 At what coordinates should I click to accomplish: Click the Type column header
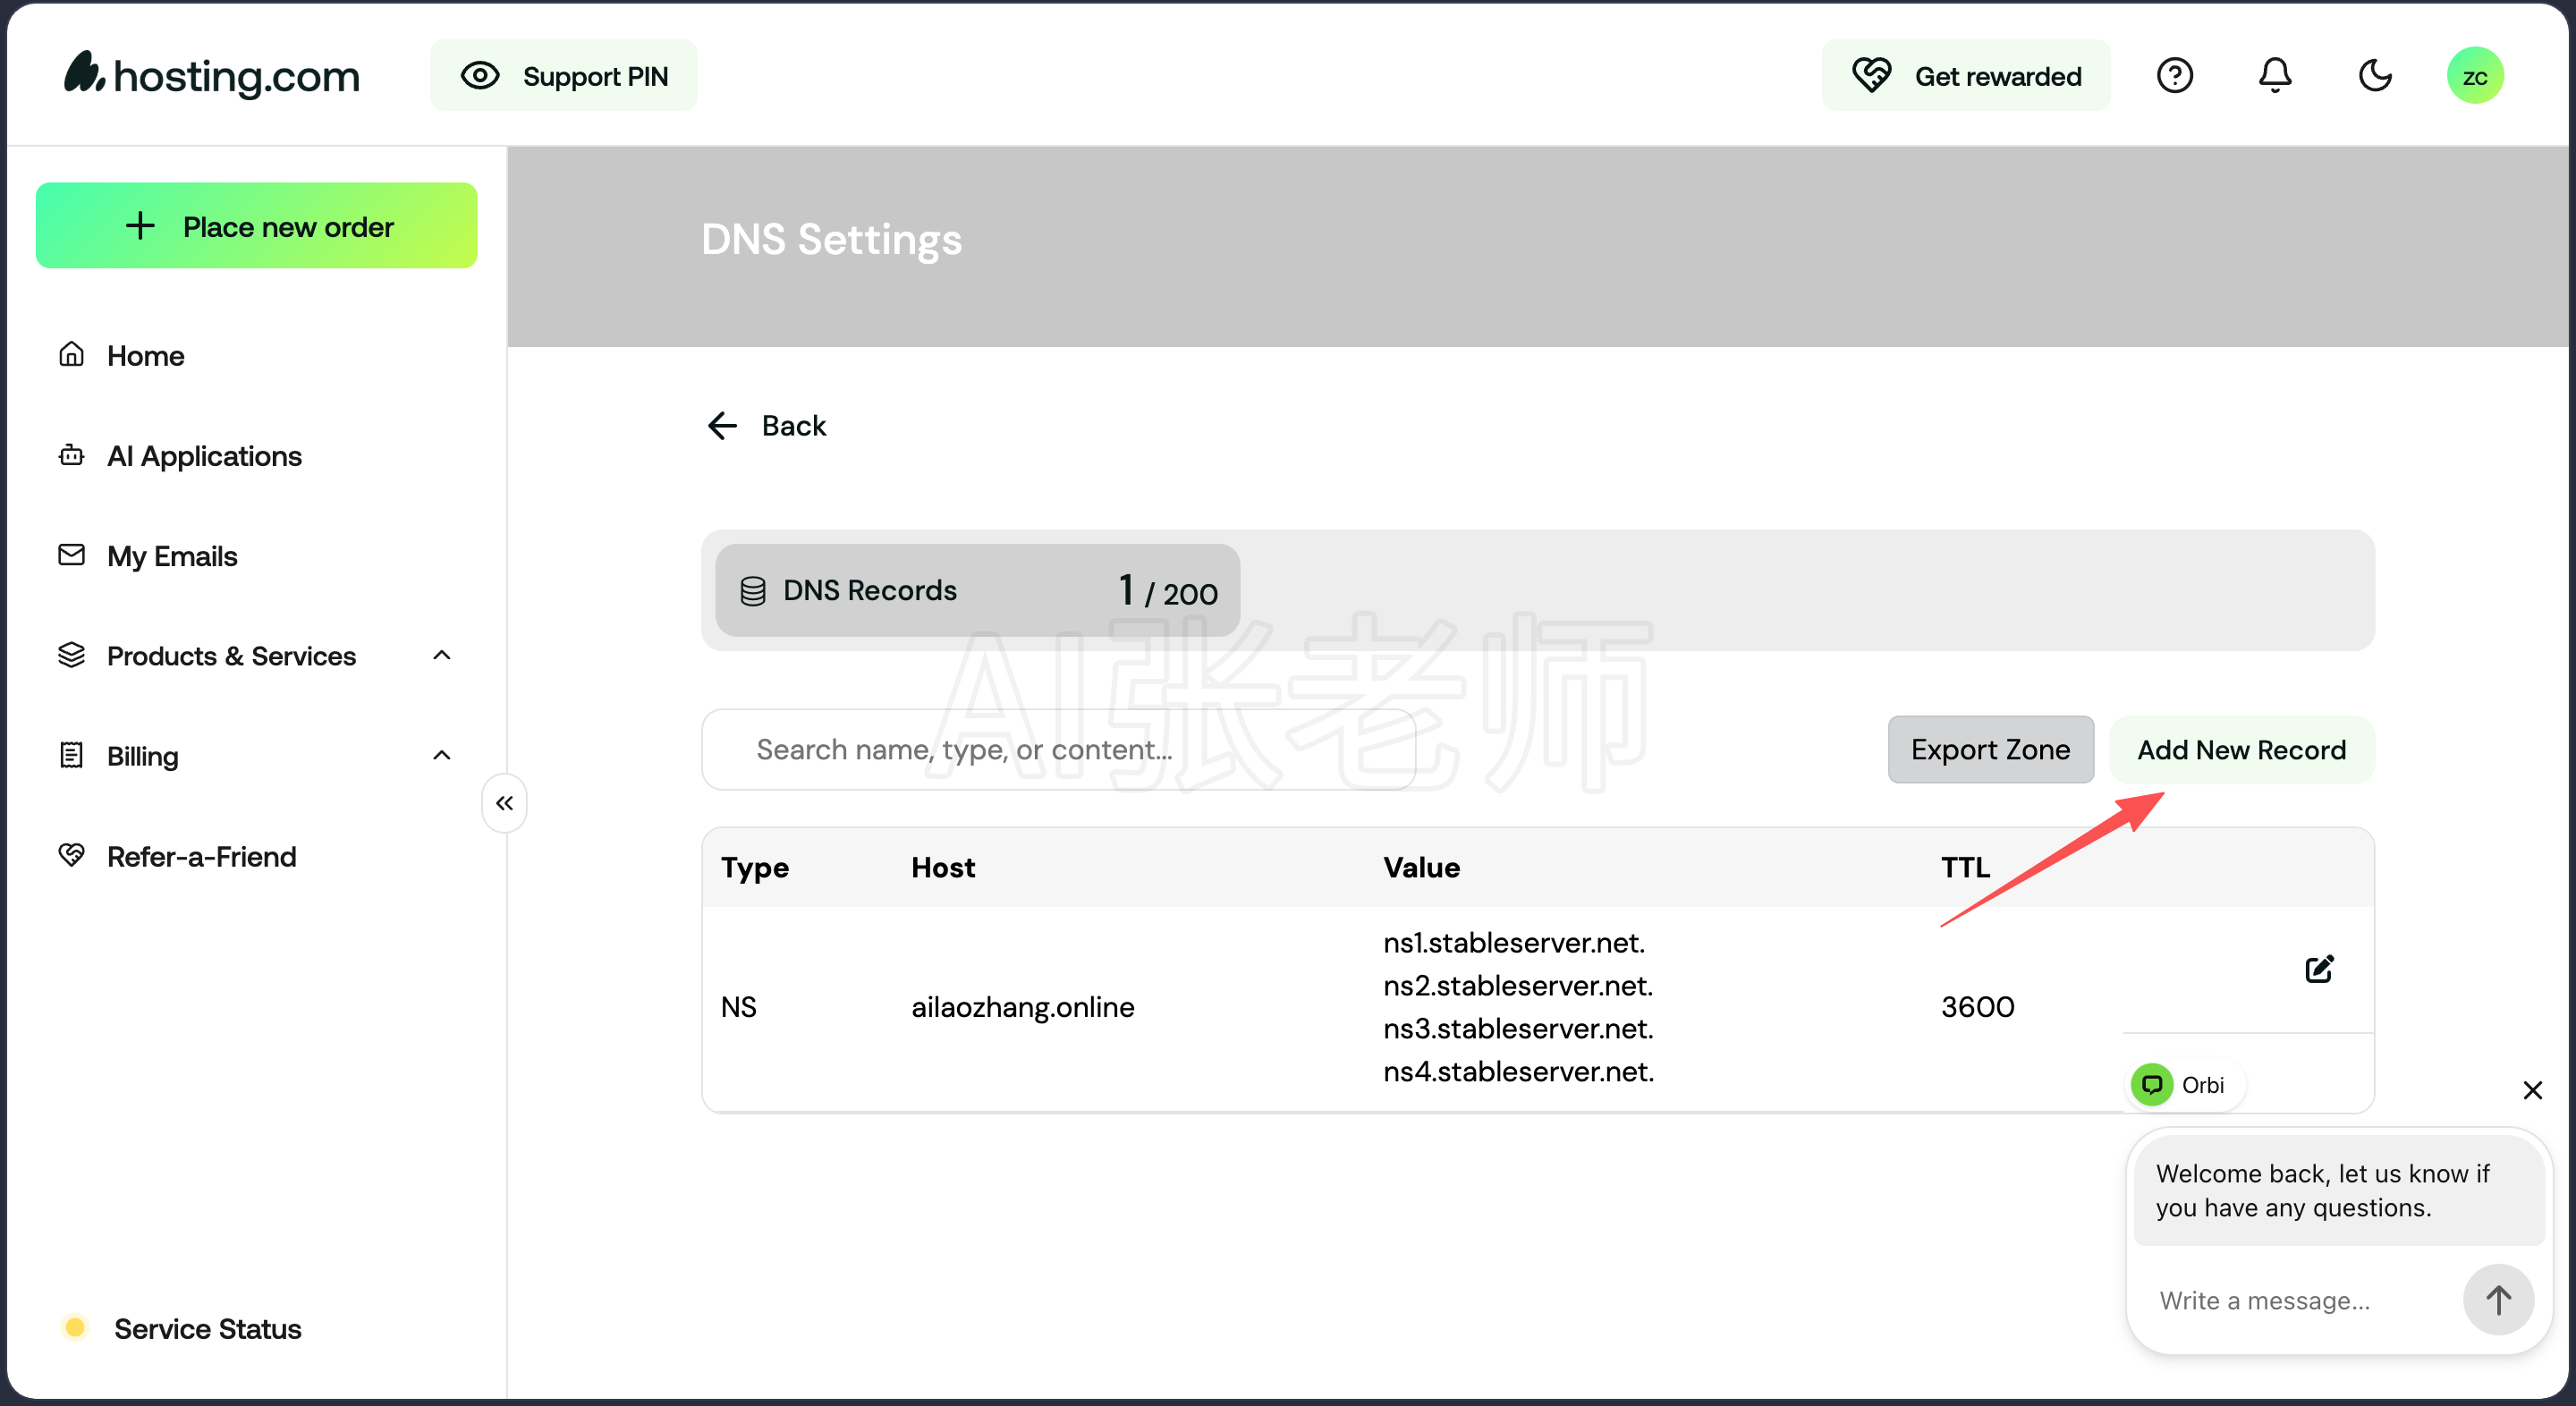(x=755, y=868)
